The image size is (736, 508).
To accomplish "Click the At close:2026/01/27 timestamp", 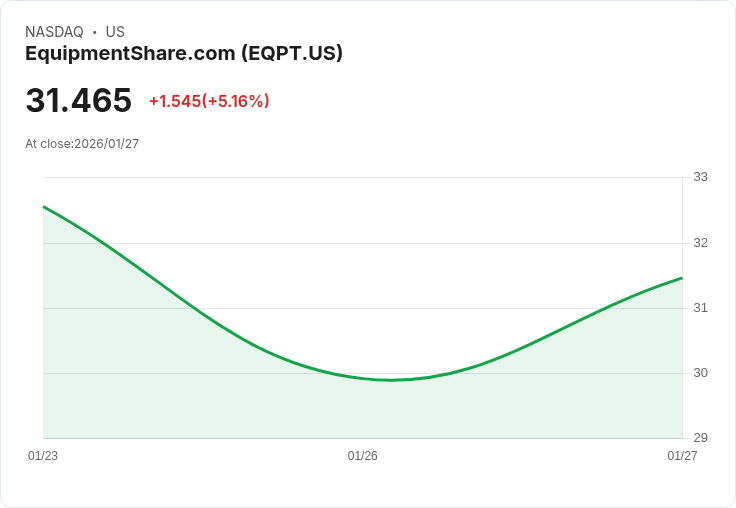I will coord(82,144).
